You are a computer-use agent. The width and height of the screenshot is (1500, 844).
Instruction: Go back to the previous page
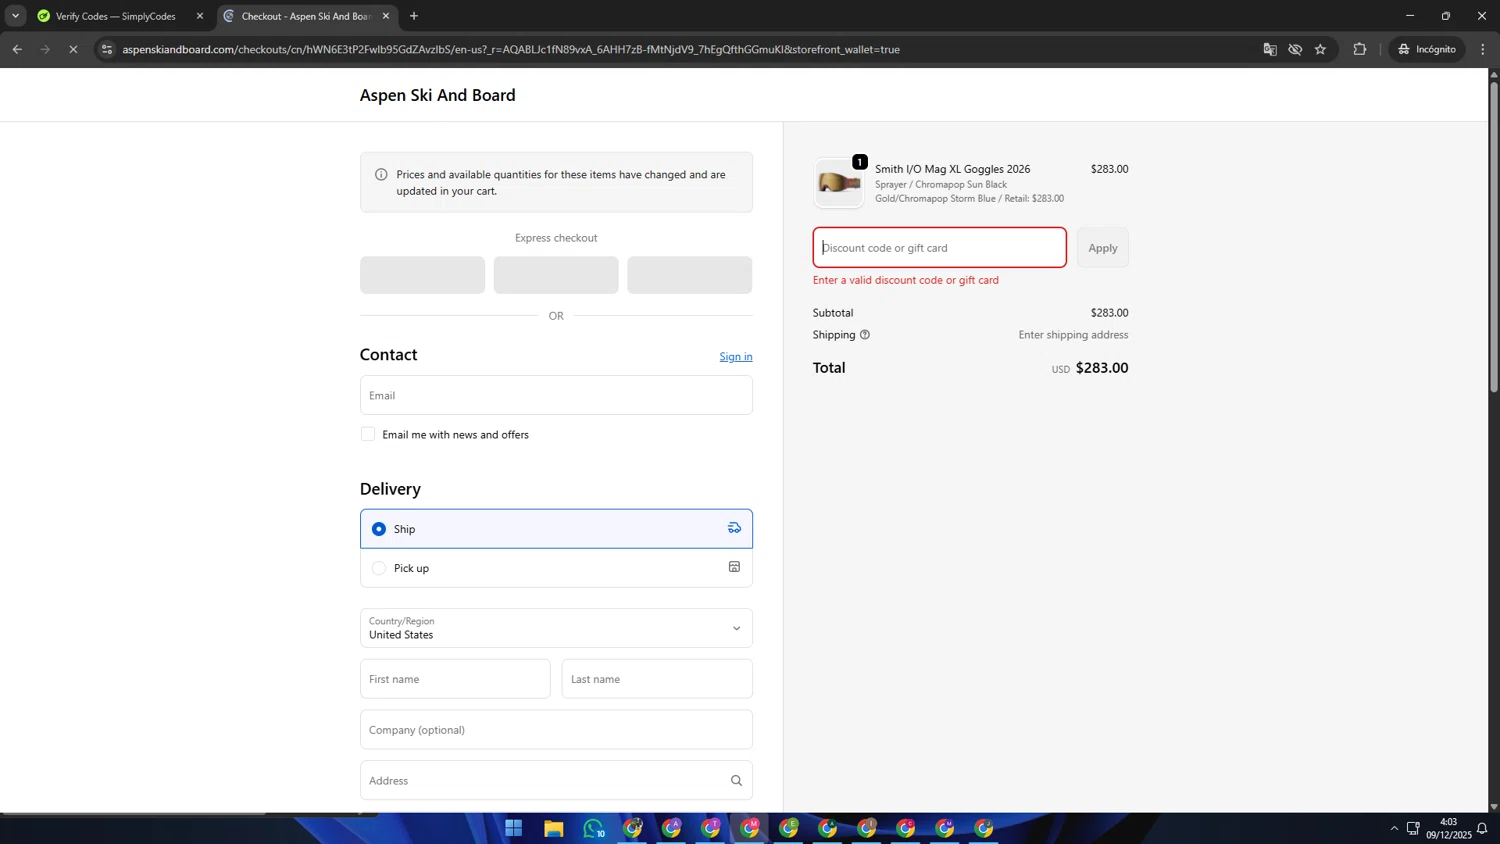(x=17, y=49)
